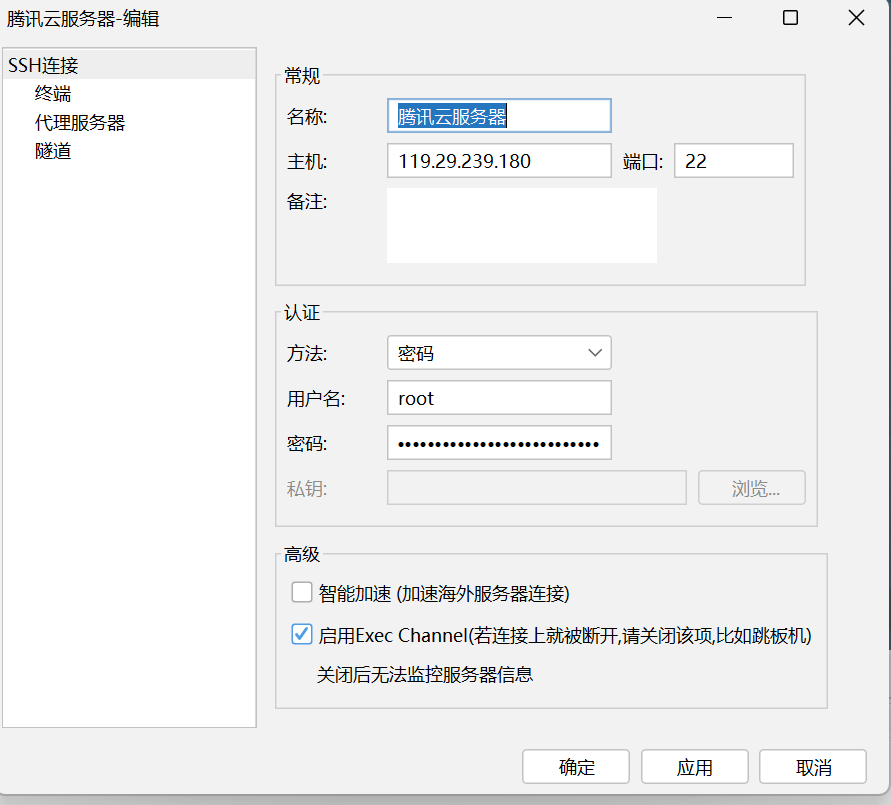Open the 方法 authentication dropdown
The image size is (891, 805).
pos(499,353)
